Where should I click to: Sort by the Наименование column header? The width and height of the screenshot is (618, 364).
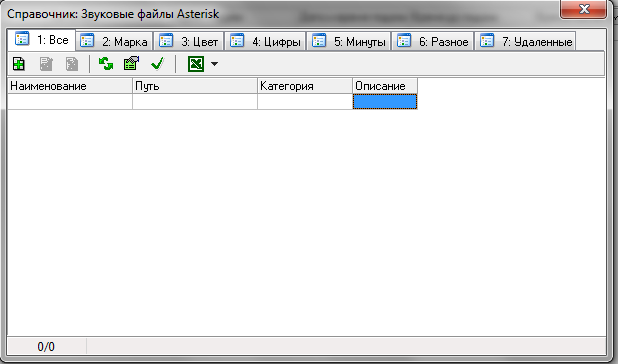pos(70,86)
